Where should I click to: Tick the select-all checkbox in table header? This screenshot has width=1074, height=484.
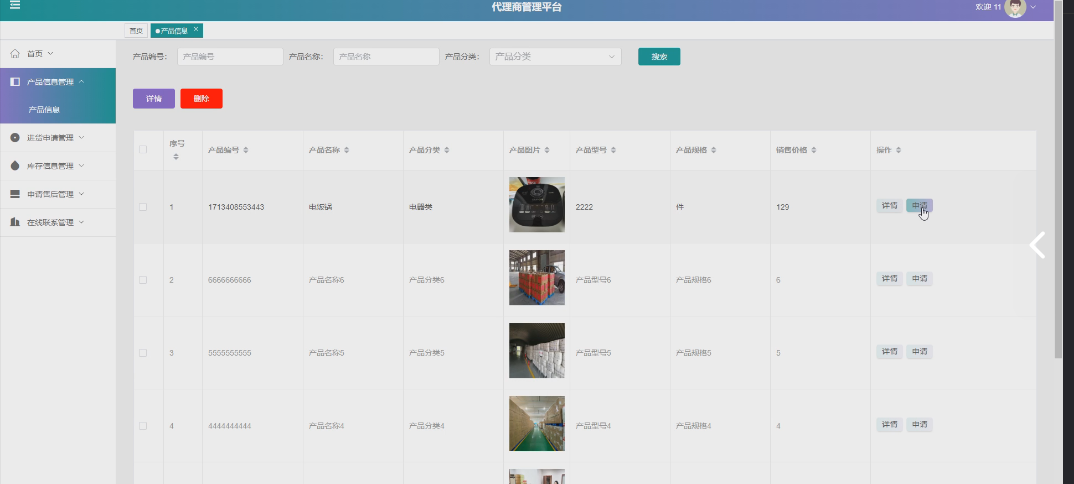coord(143,149)
